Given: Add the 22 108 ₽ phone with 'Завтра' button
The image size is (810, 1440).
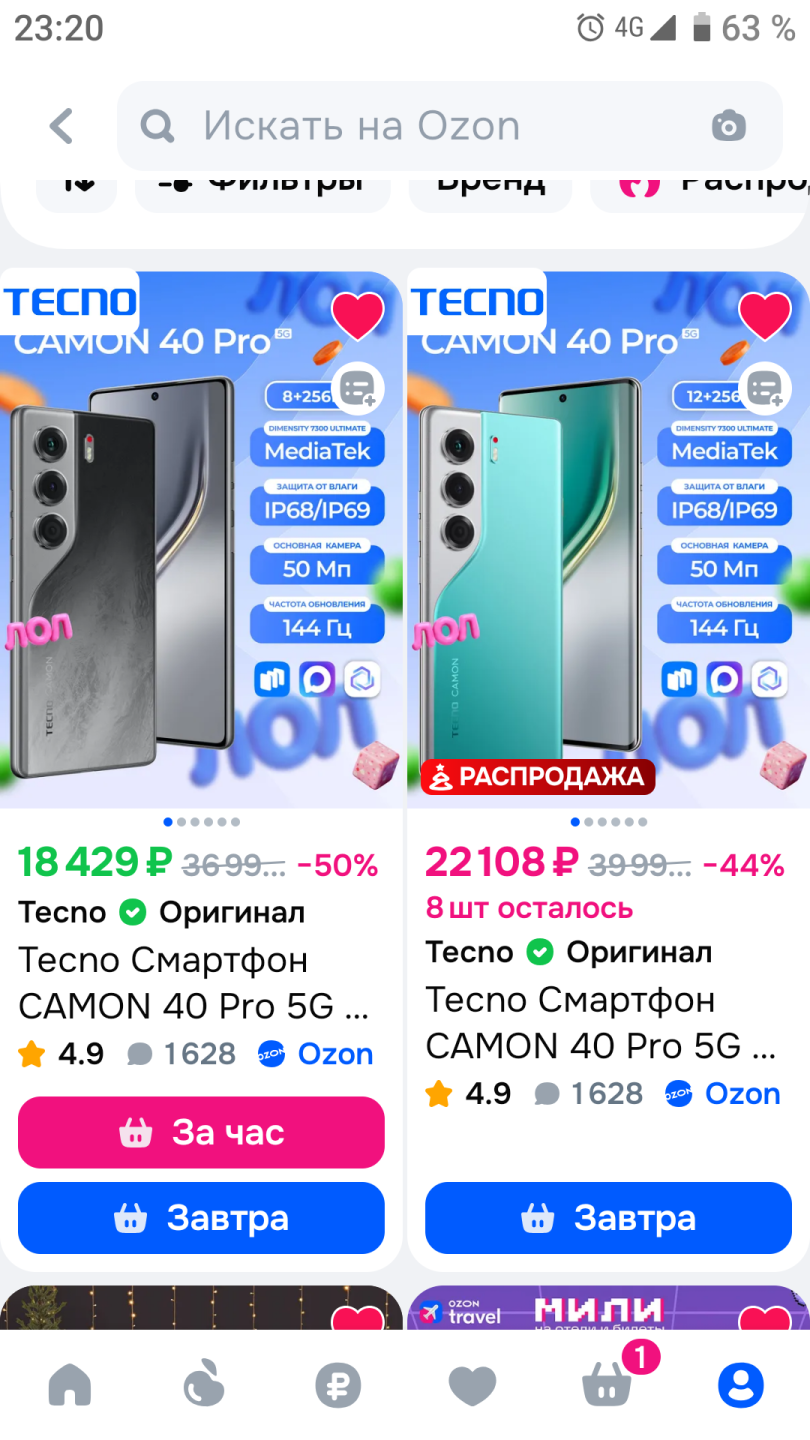Looking at the screenshot, I should [608, 1217].
